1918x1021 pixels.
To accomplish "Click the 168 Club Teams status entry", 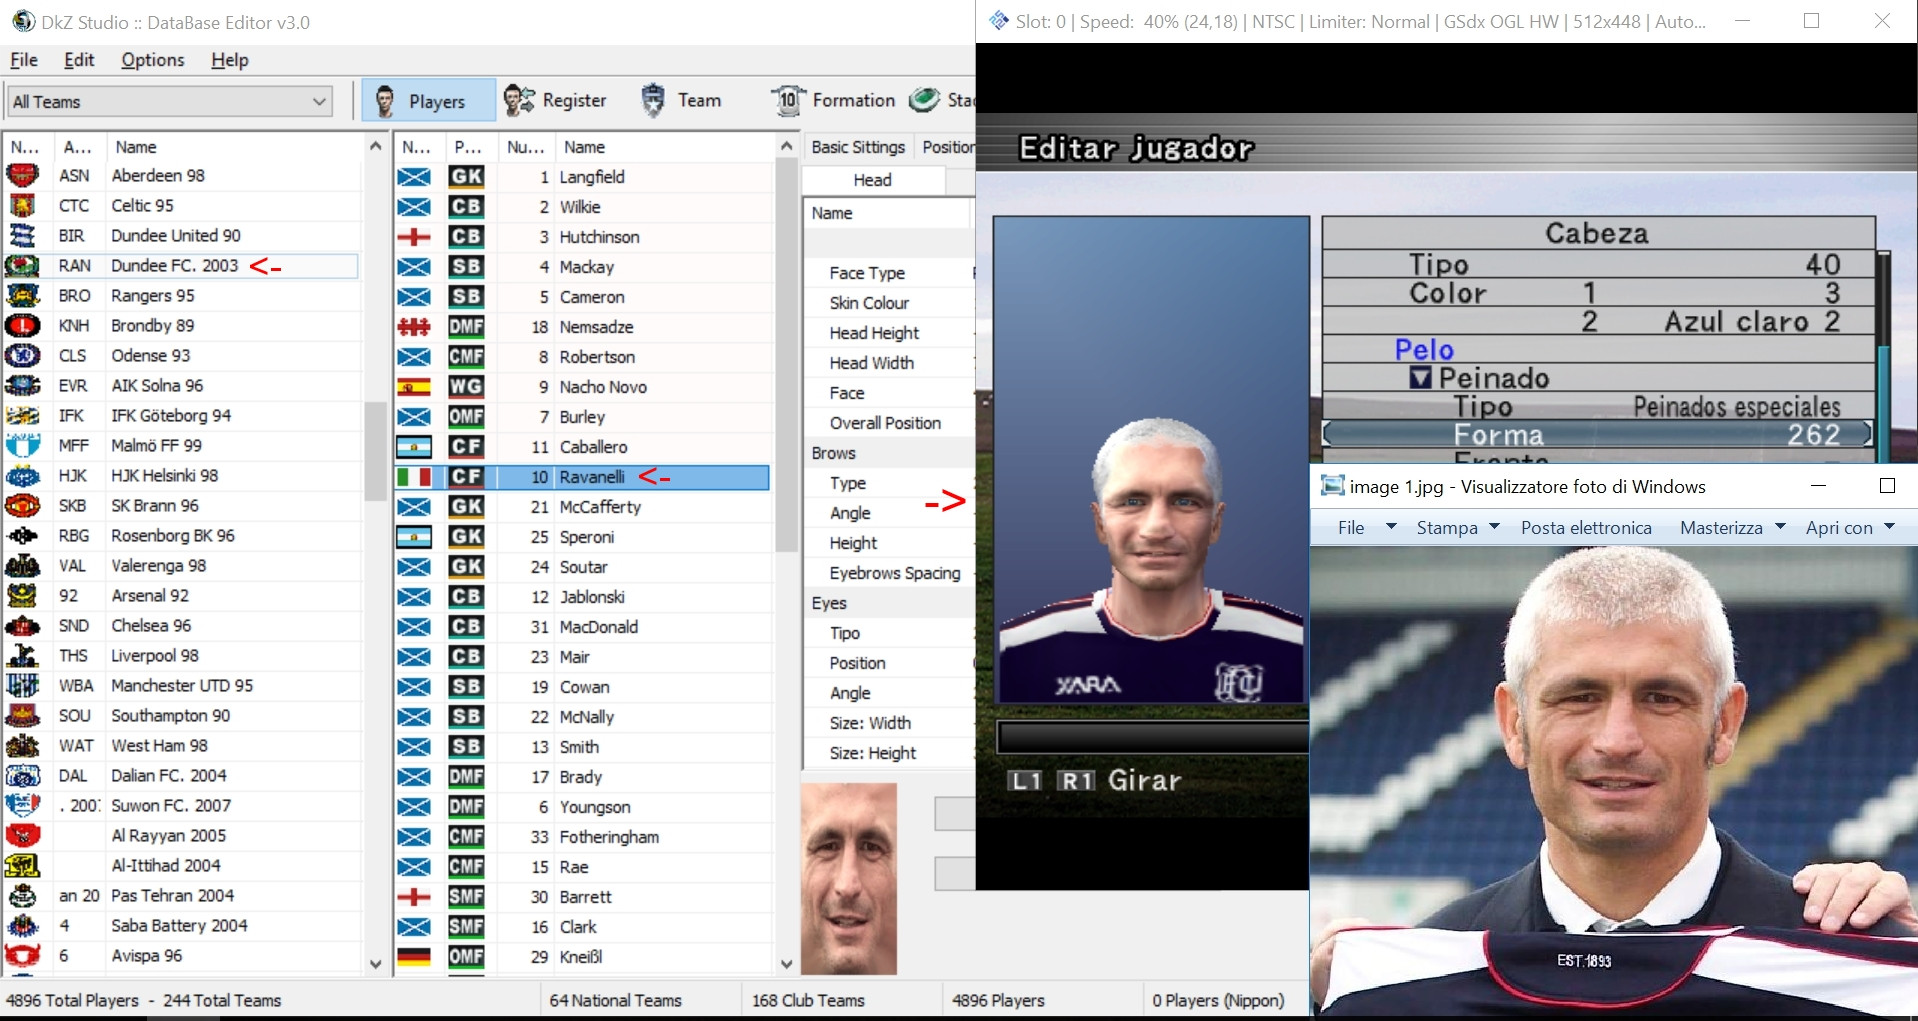I will click(x=808, y=1000).
